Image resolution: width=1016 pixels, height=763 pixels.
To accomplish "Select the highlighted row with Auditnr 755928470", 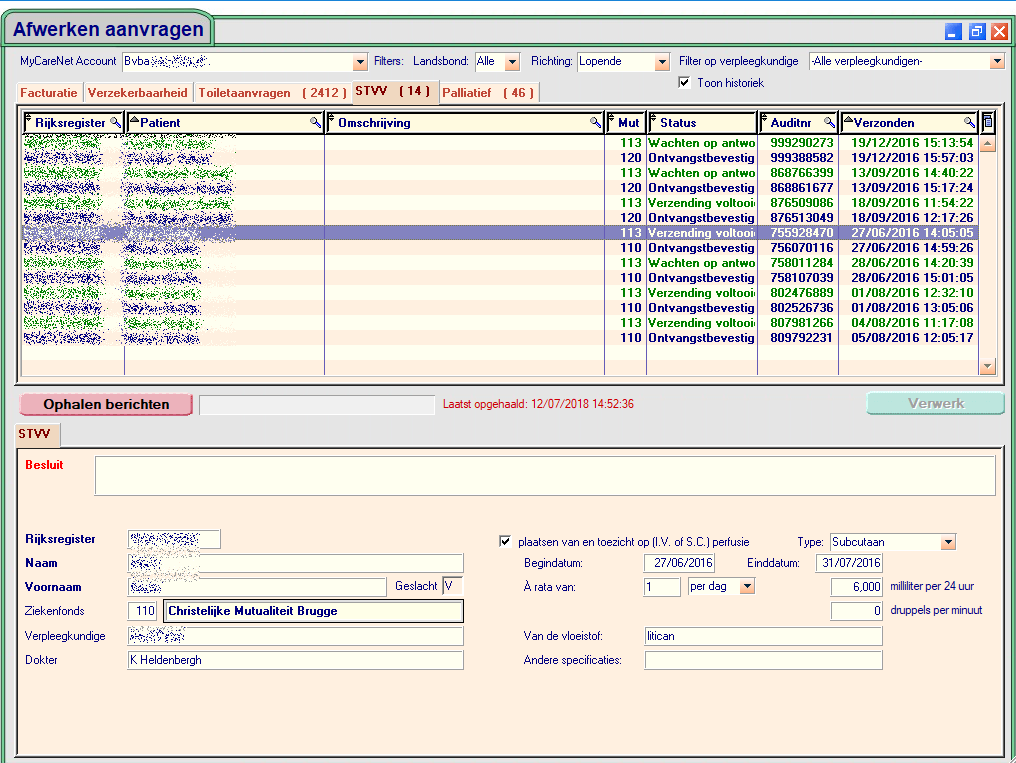I will click(500, 233).
